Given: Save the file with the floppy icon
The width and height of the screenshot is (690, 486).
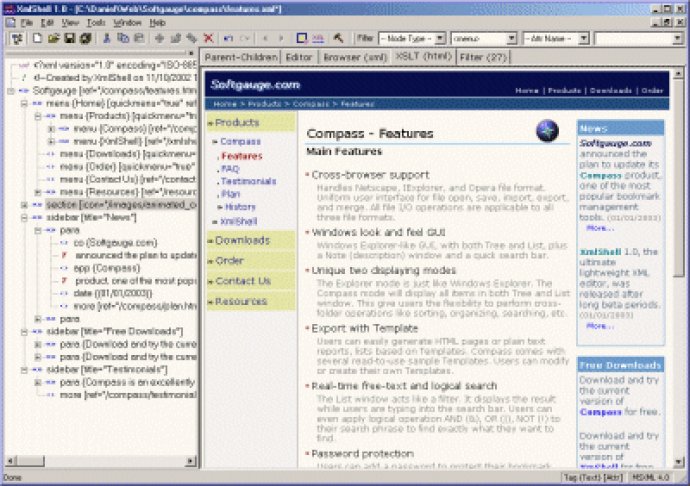Looking at the screenshot, I should (70, 39).
